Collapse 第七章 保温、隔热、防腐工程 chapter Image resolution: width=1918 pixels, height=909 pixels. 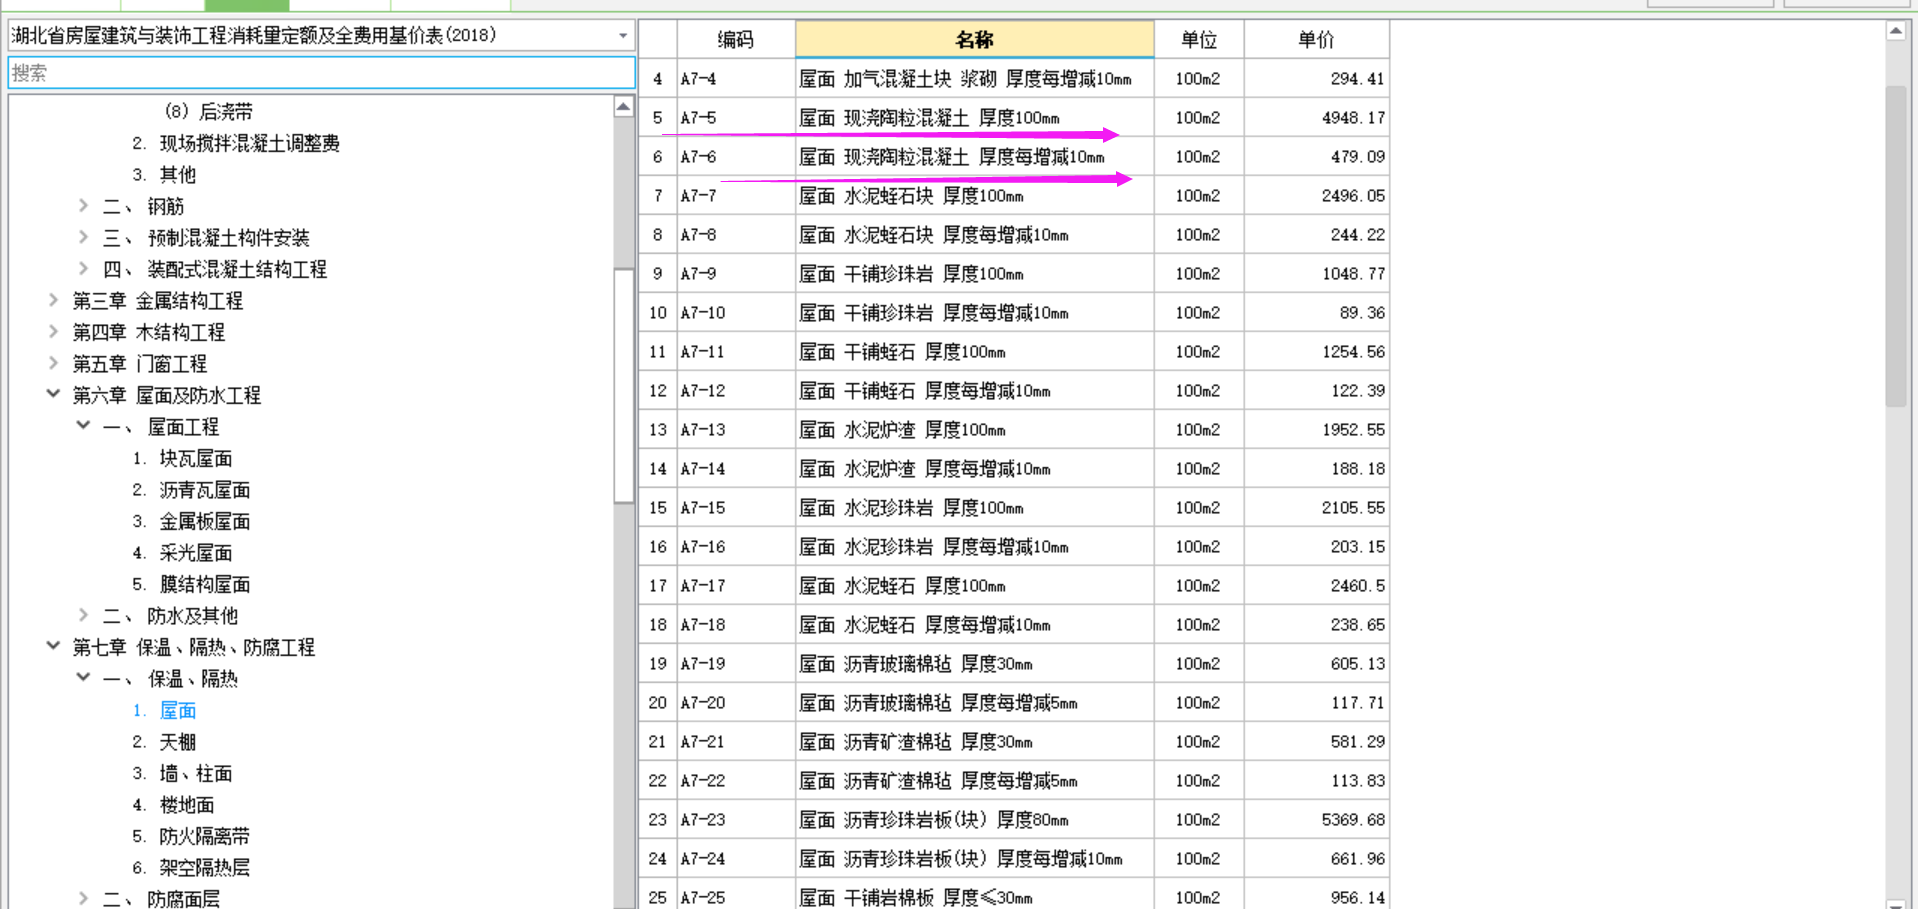pos(54,647)
